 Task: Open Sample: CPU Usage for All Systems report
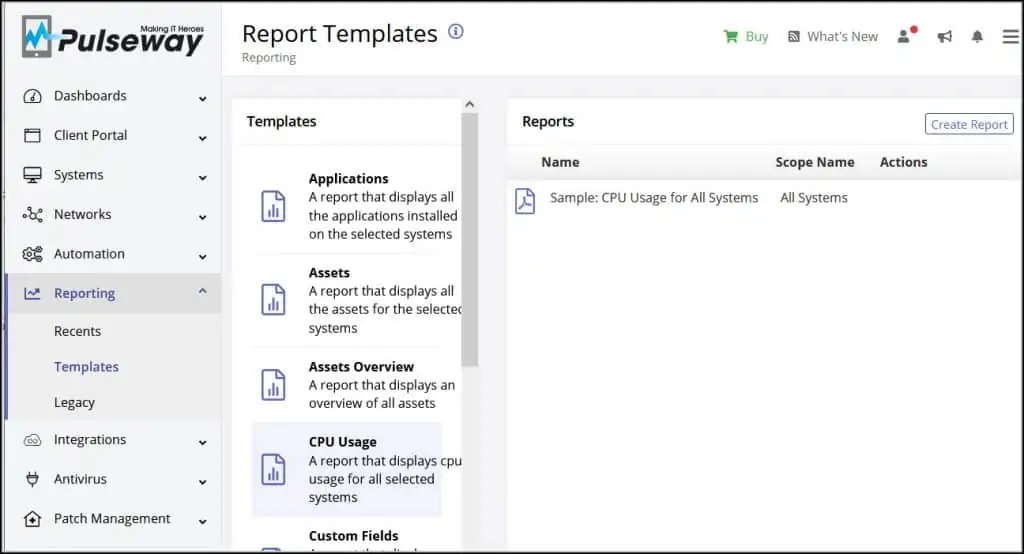point(654,198)
